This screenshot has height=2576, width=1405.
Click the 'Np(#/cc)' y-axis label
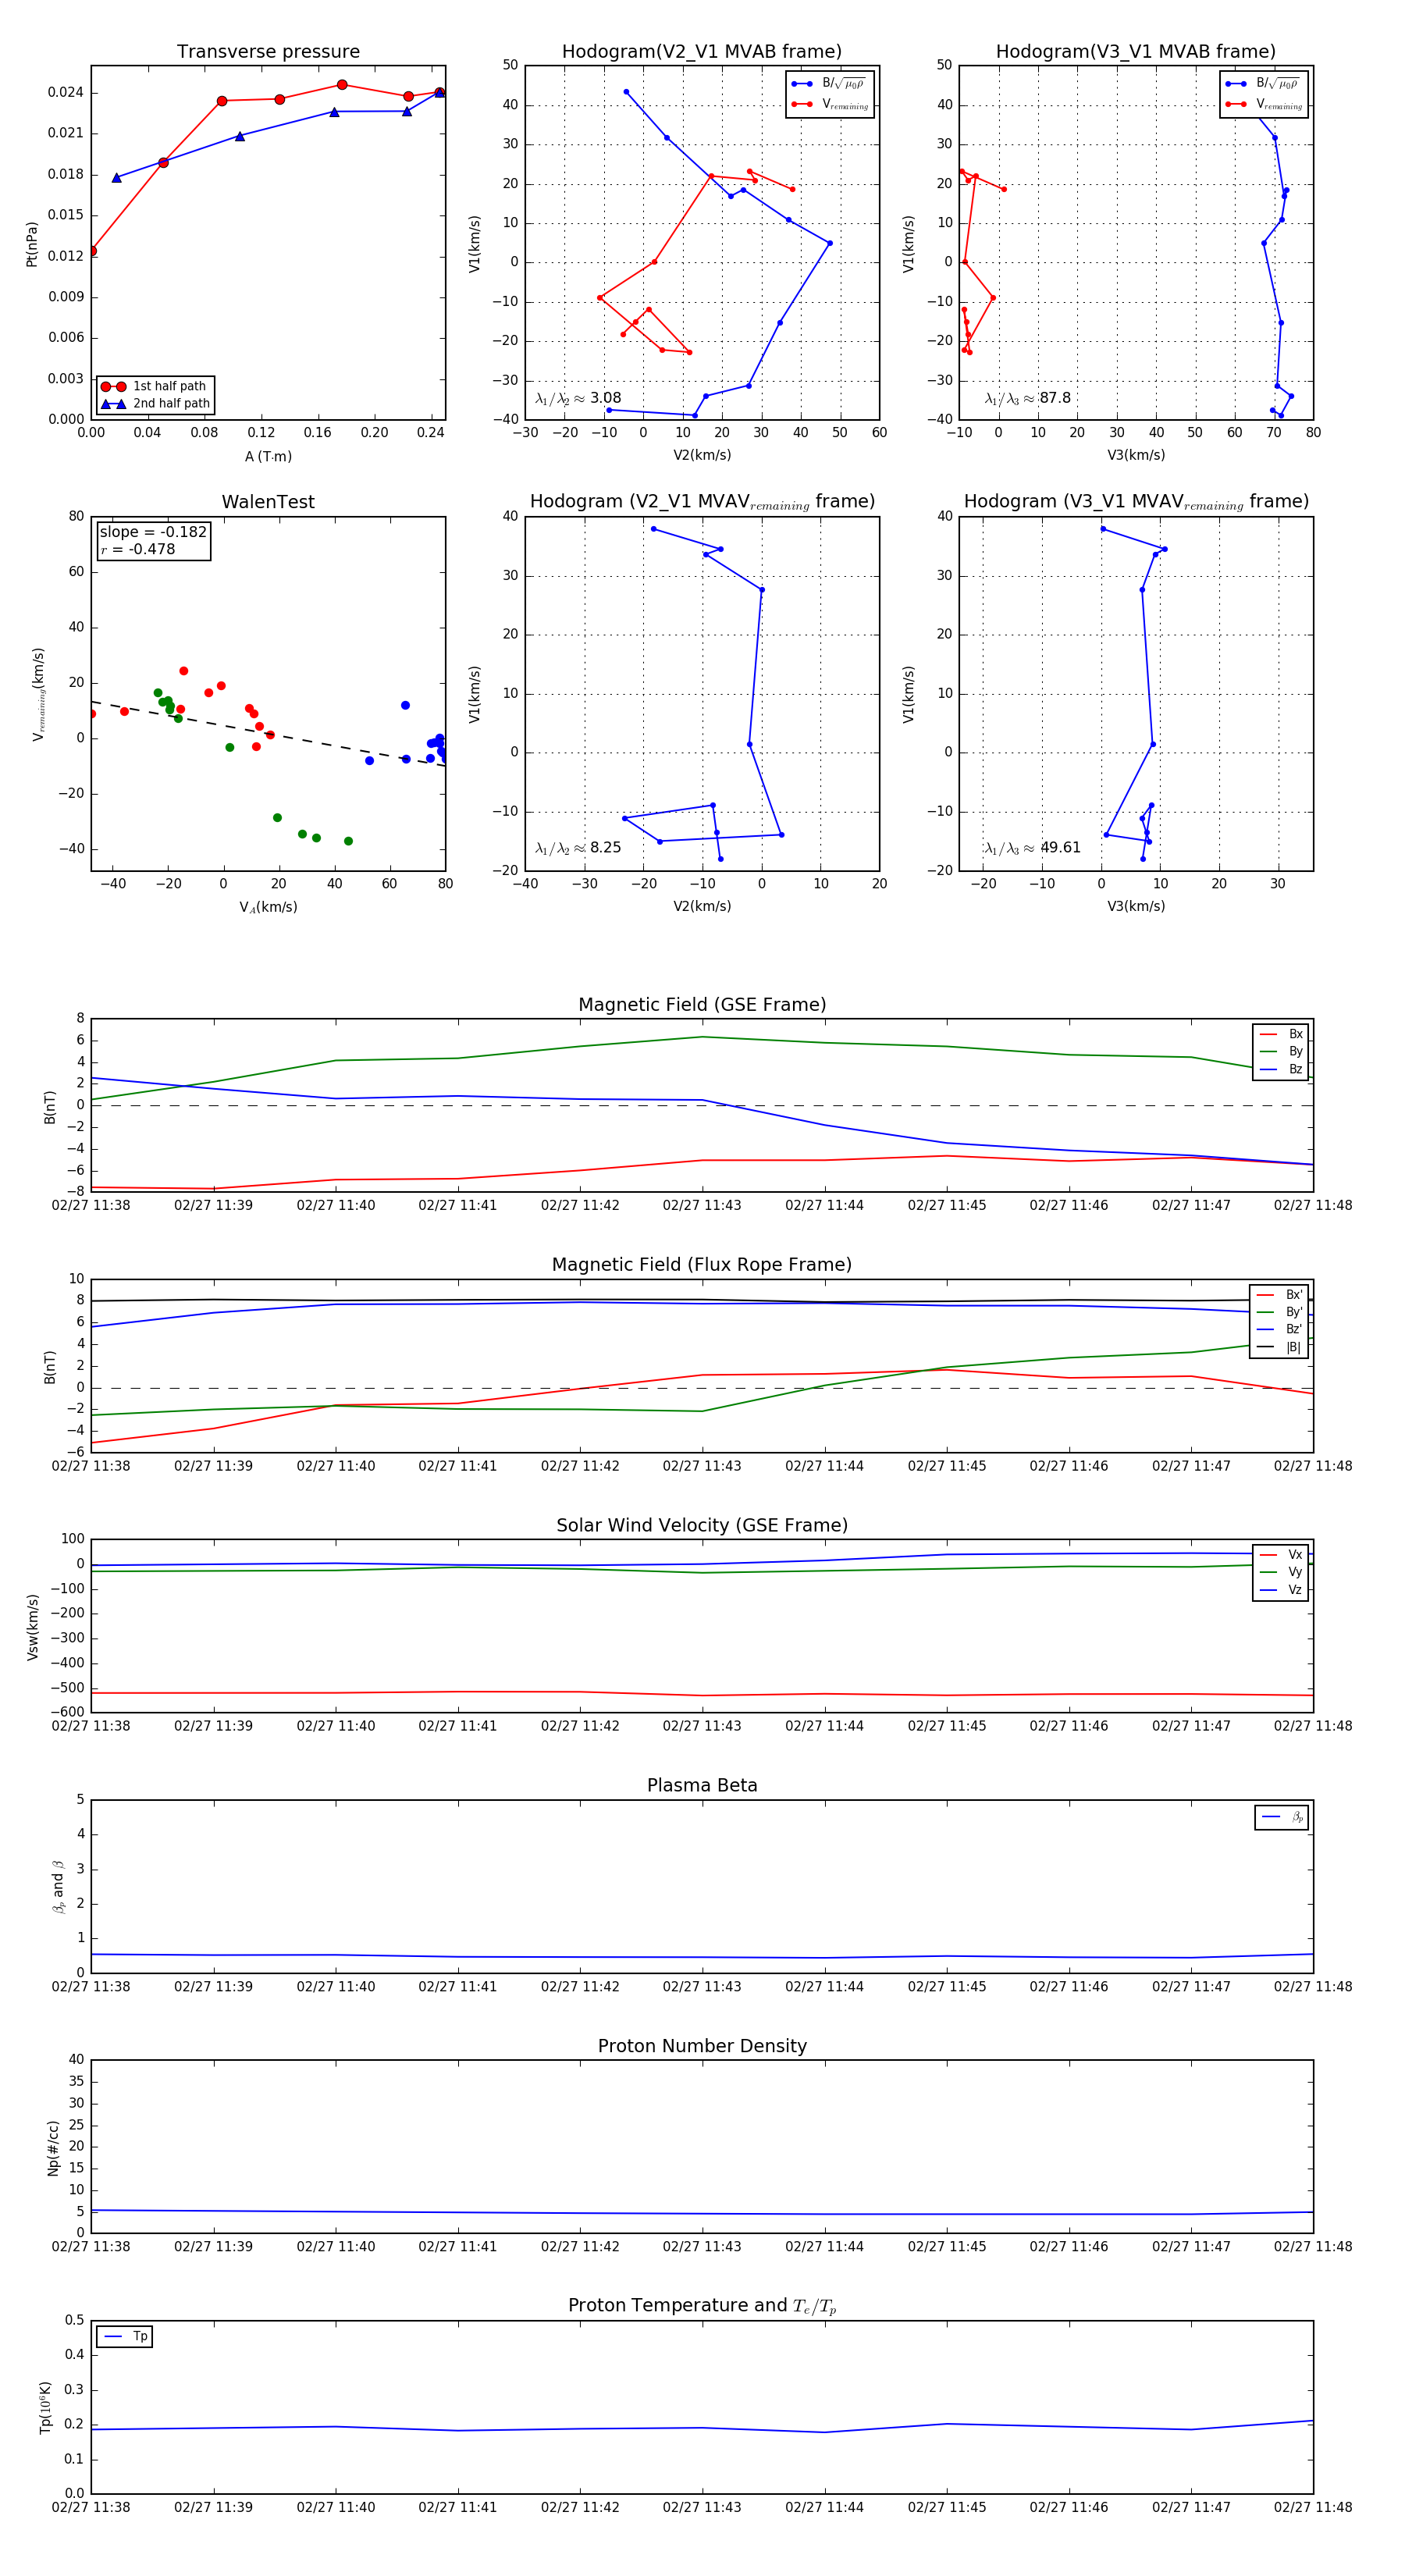click(53, 2147)
